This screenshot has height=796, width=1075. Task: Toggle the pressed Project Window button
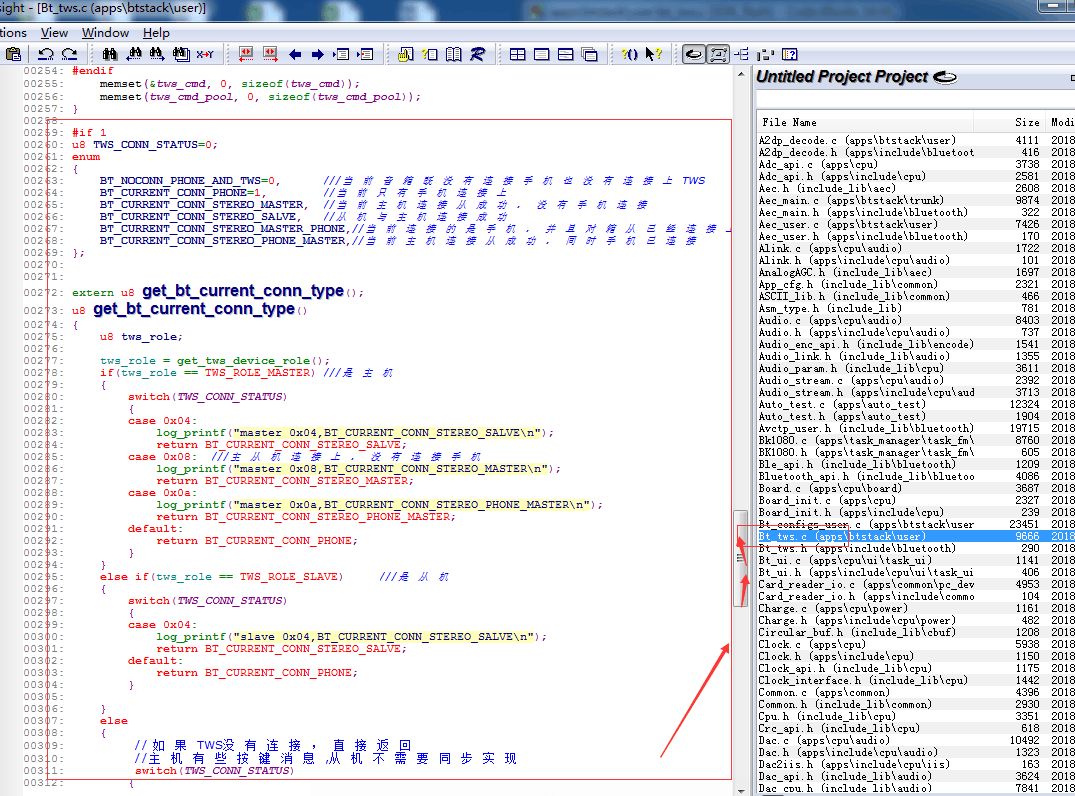(694, 54)
